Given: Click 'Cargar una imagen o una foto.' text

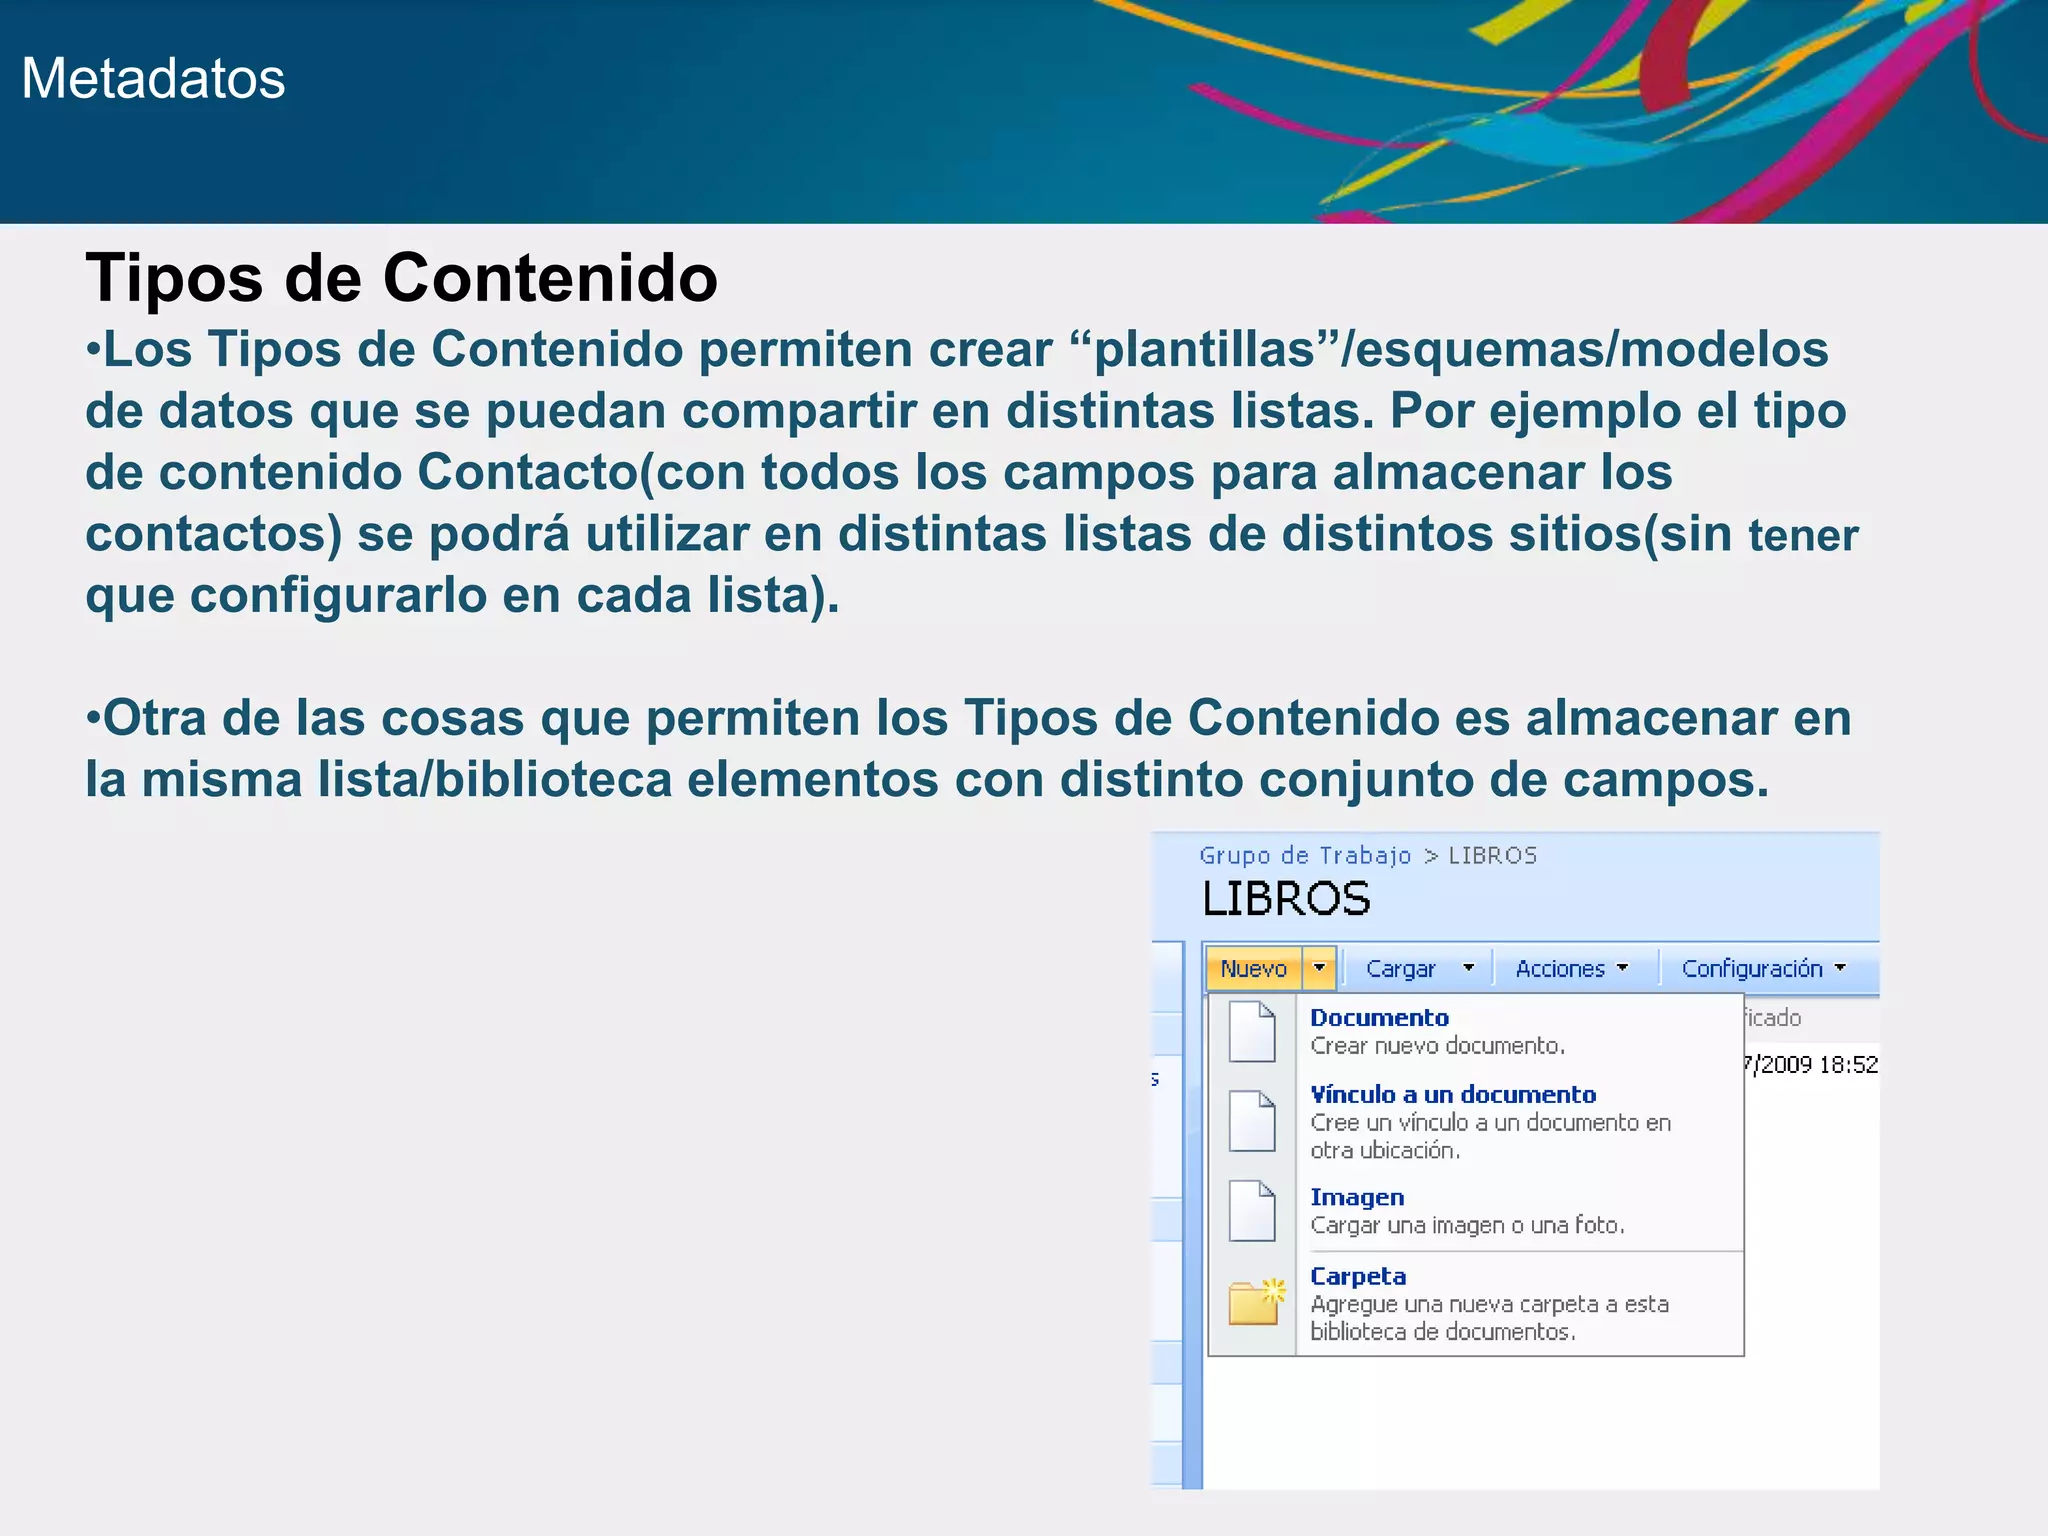Looking at the screenshot, I should click(x=1467, y=1225).
